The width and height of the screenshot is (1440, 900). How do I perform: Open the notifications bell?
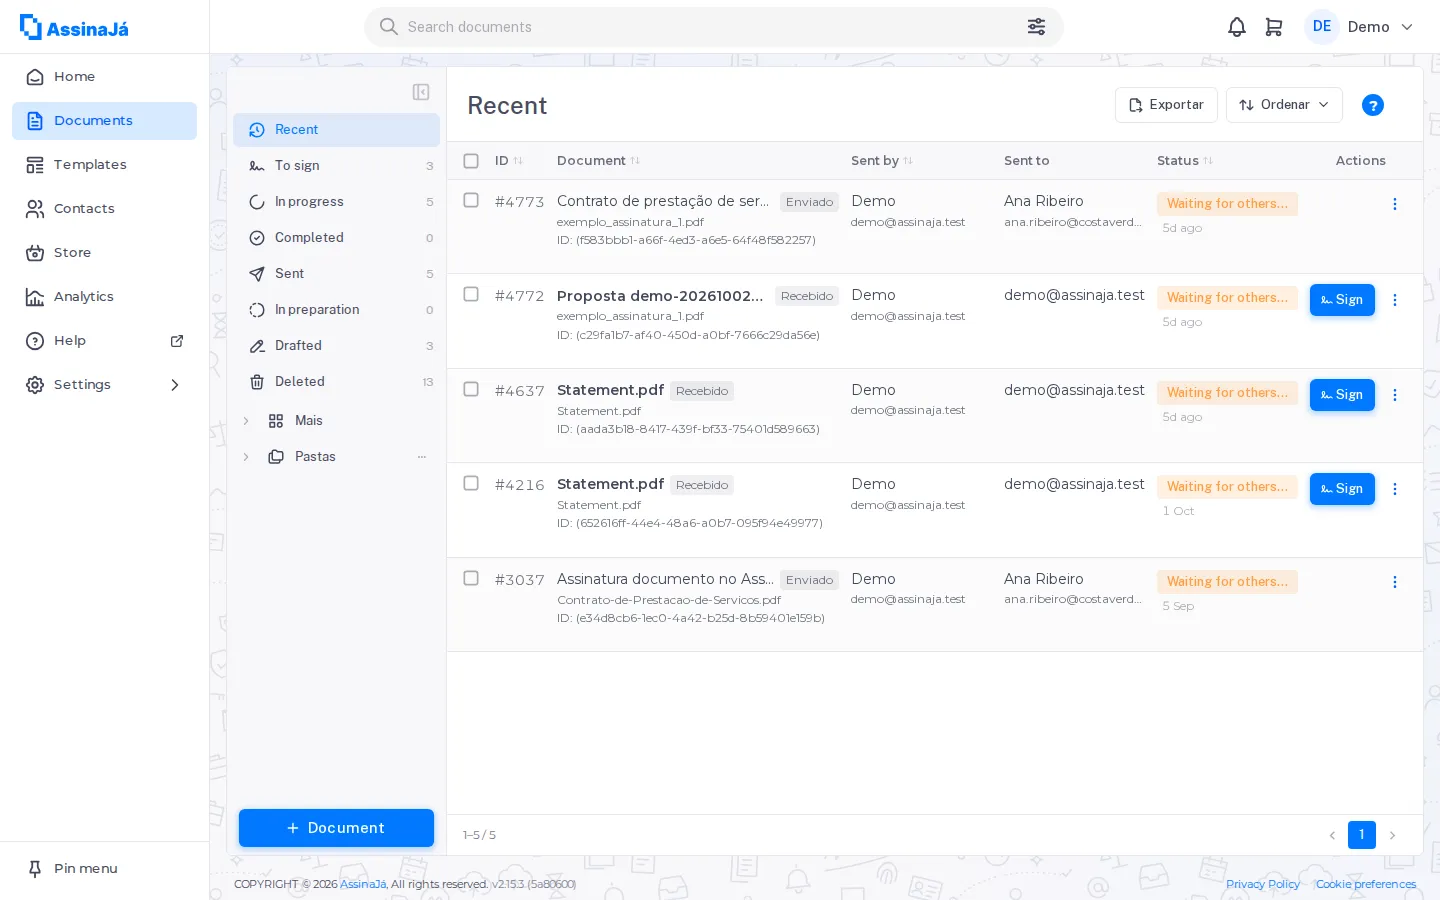[1237, 27]
